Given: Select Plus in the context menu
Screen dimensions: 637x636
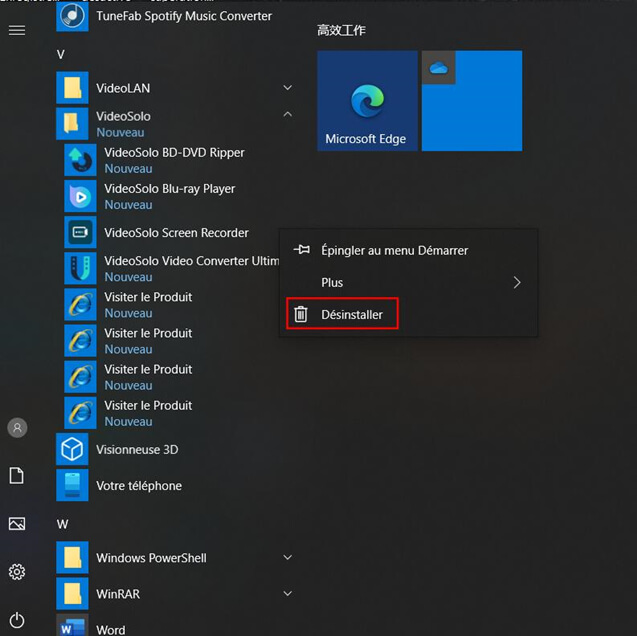Looking at the screenshot, I should pyautogui.click(x=408, y=283).
